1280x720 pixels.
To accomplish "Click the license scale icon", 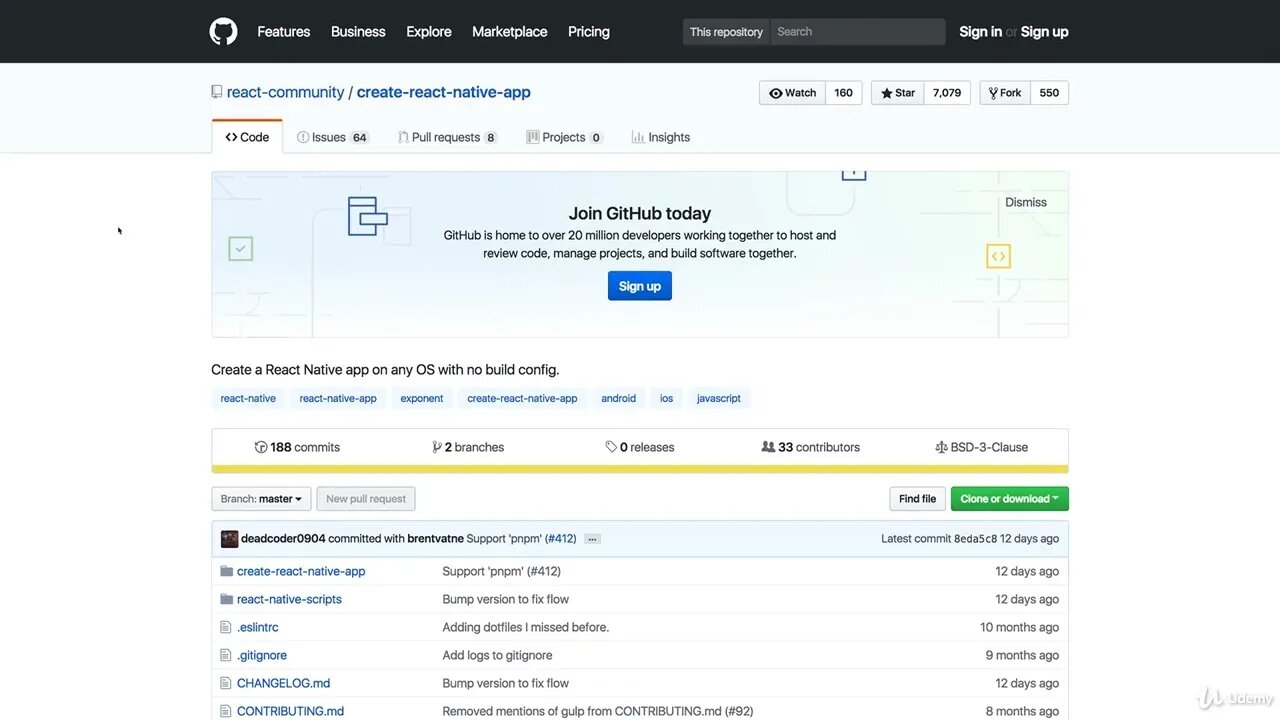I will point(941,447).
